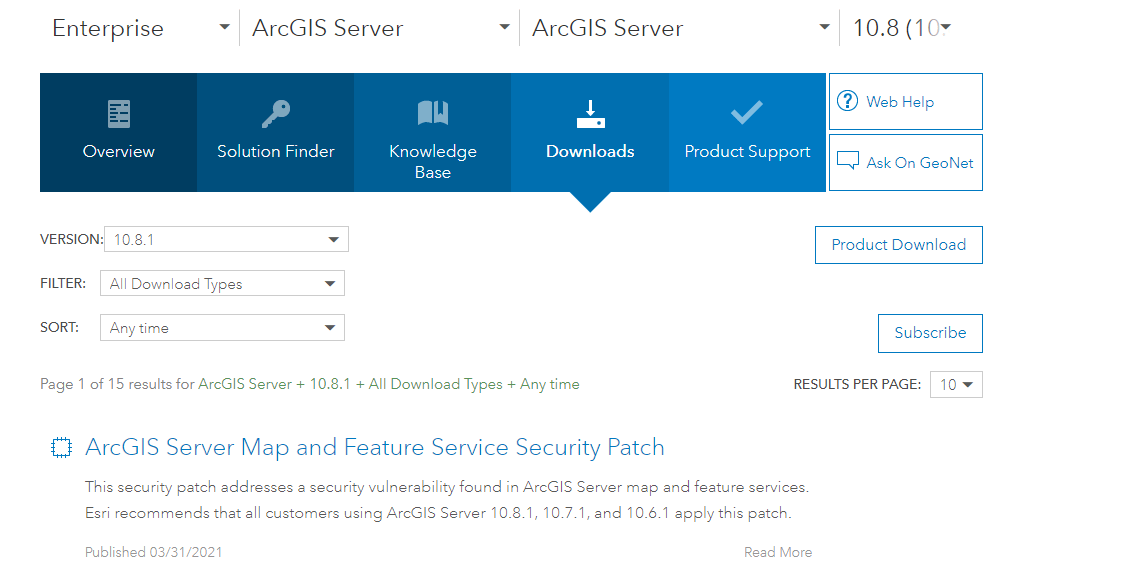Click the Product Support checkmark icon

coord(747,113)
